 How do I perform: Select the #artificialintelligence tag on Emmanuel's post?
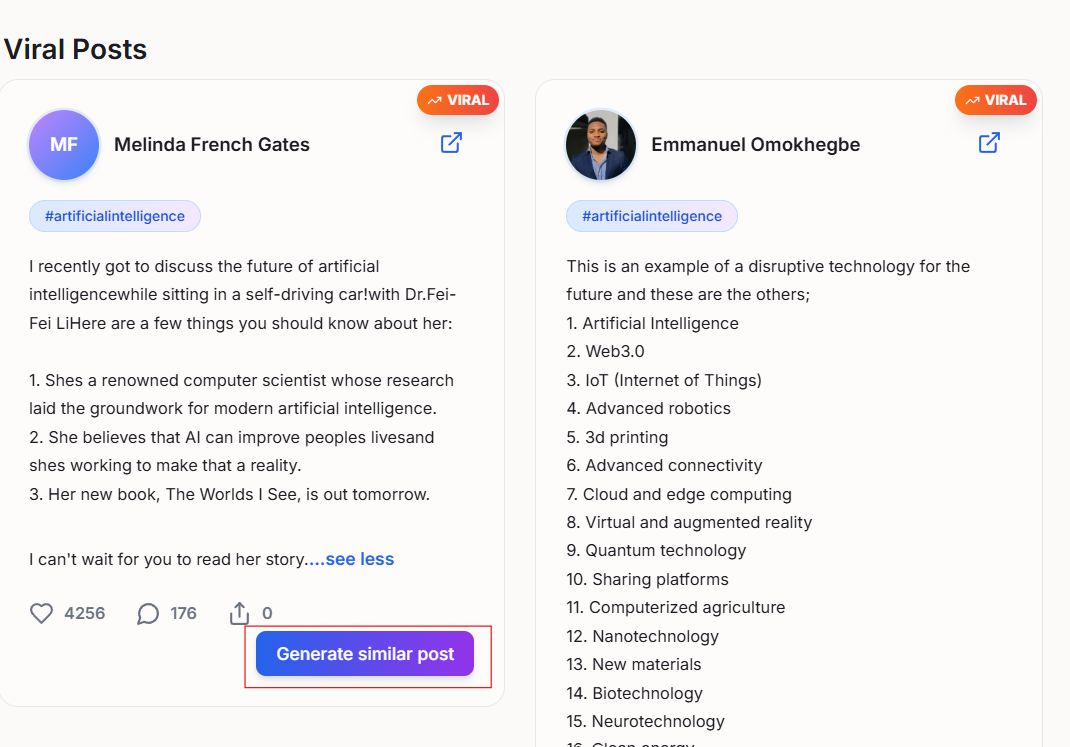[651, 216]
